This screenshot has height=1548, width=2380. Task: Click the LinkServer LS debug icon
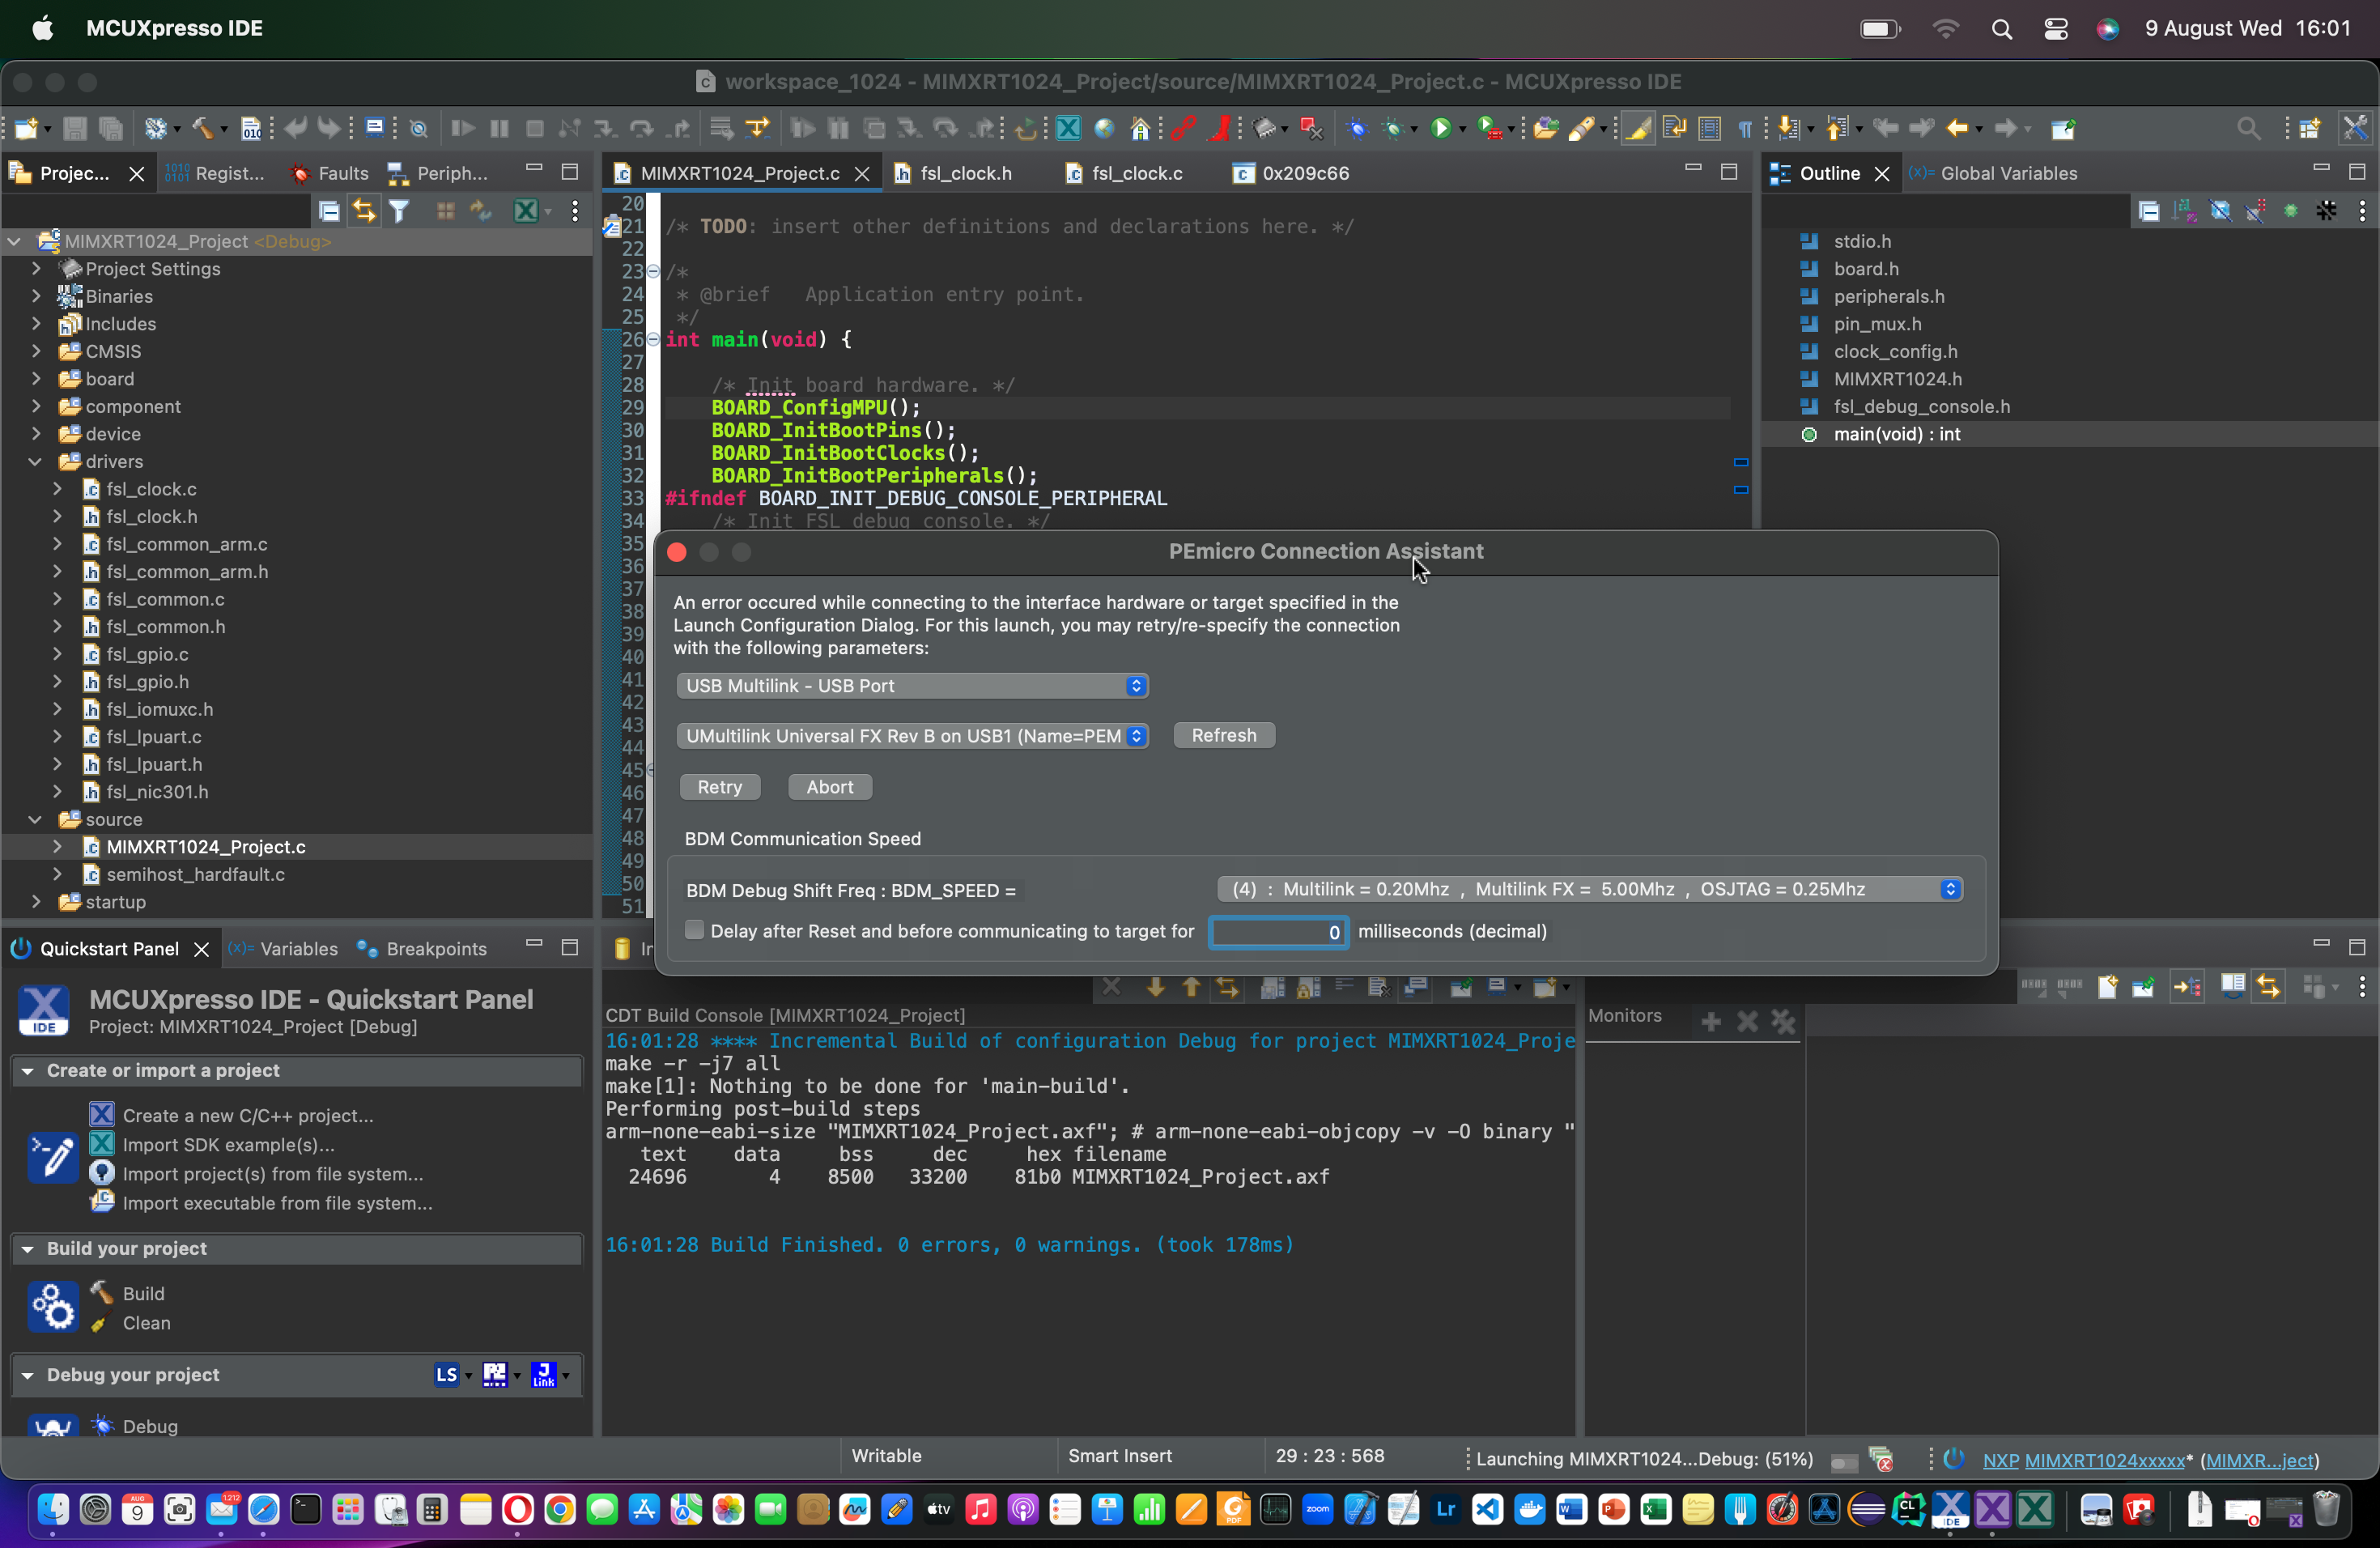(446, 1375)
